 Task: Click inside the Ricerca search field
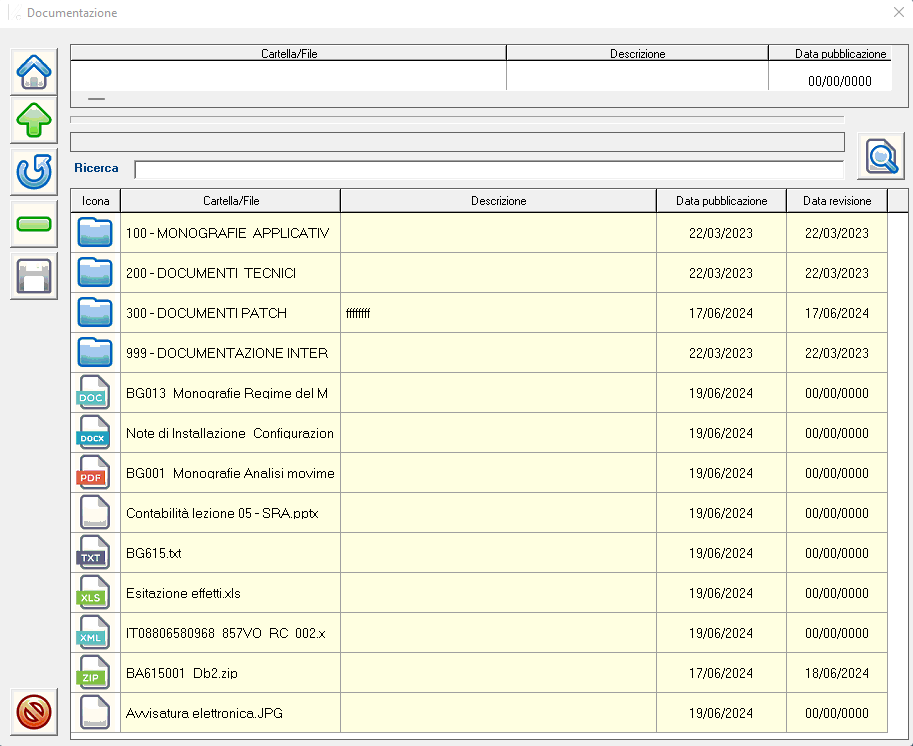(x=488, y=169)
